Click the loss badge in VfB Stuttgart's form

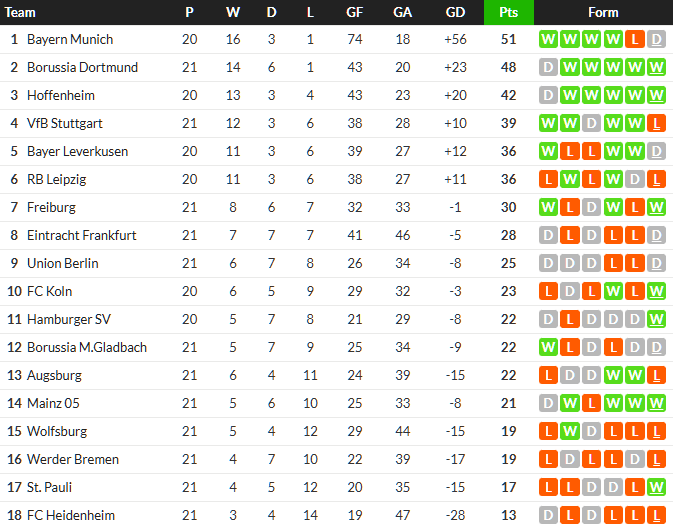click(656, 123)
